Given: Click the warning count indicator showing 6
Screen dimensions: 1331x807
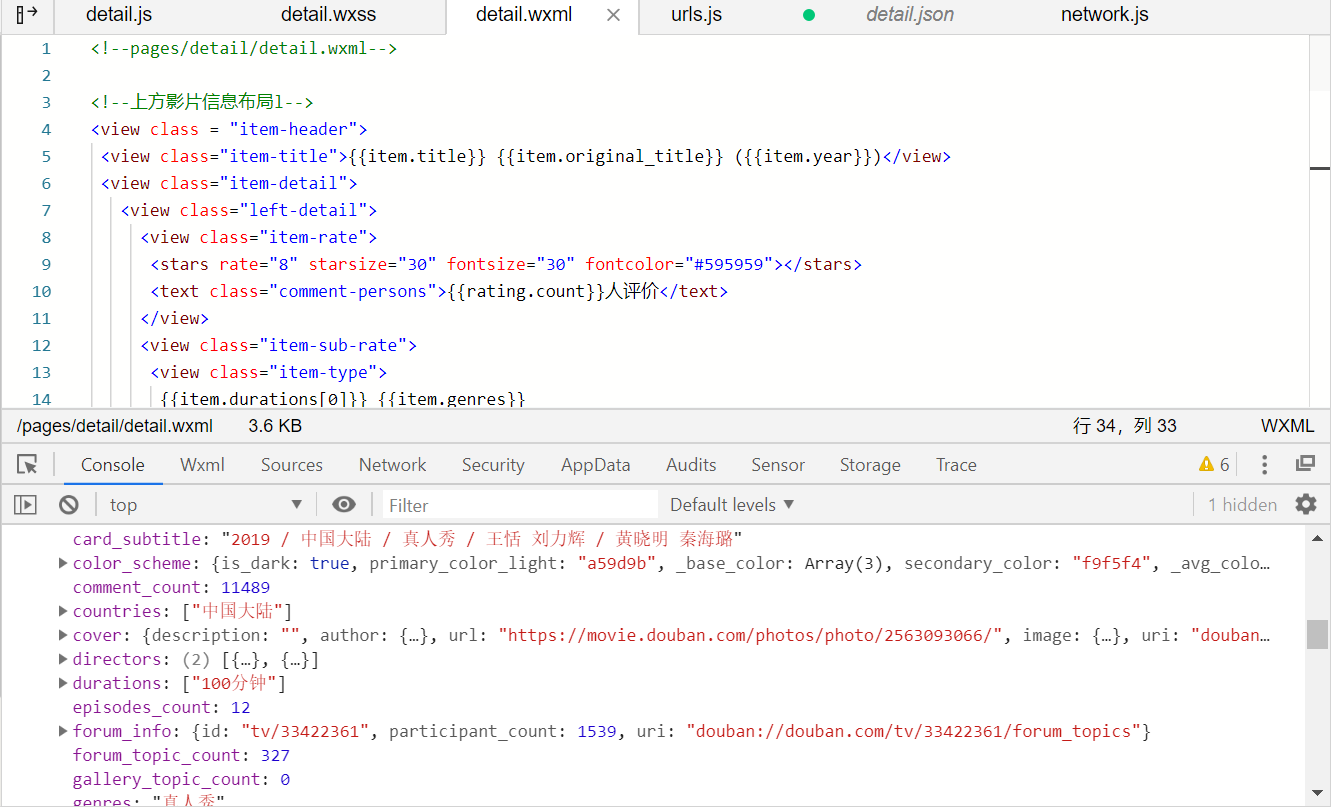Looking at the screenshot, I should coord(1214,465).
